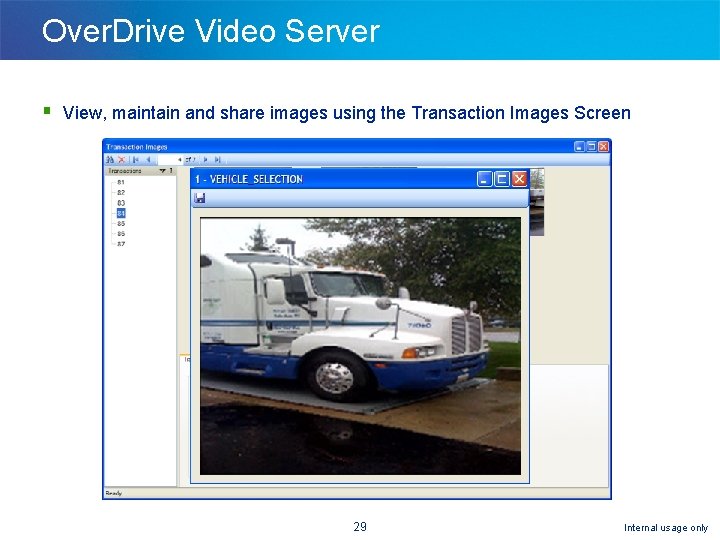Close the Transaction Images window
This screenshot has width=720, height=540.
(603, 146)
